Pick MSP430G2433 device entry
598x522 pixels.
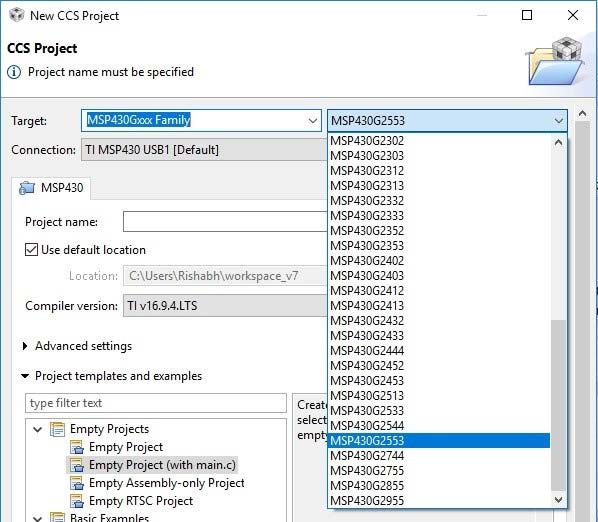[x=439, y=336]
